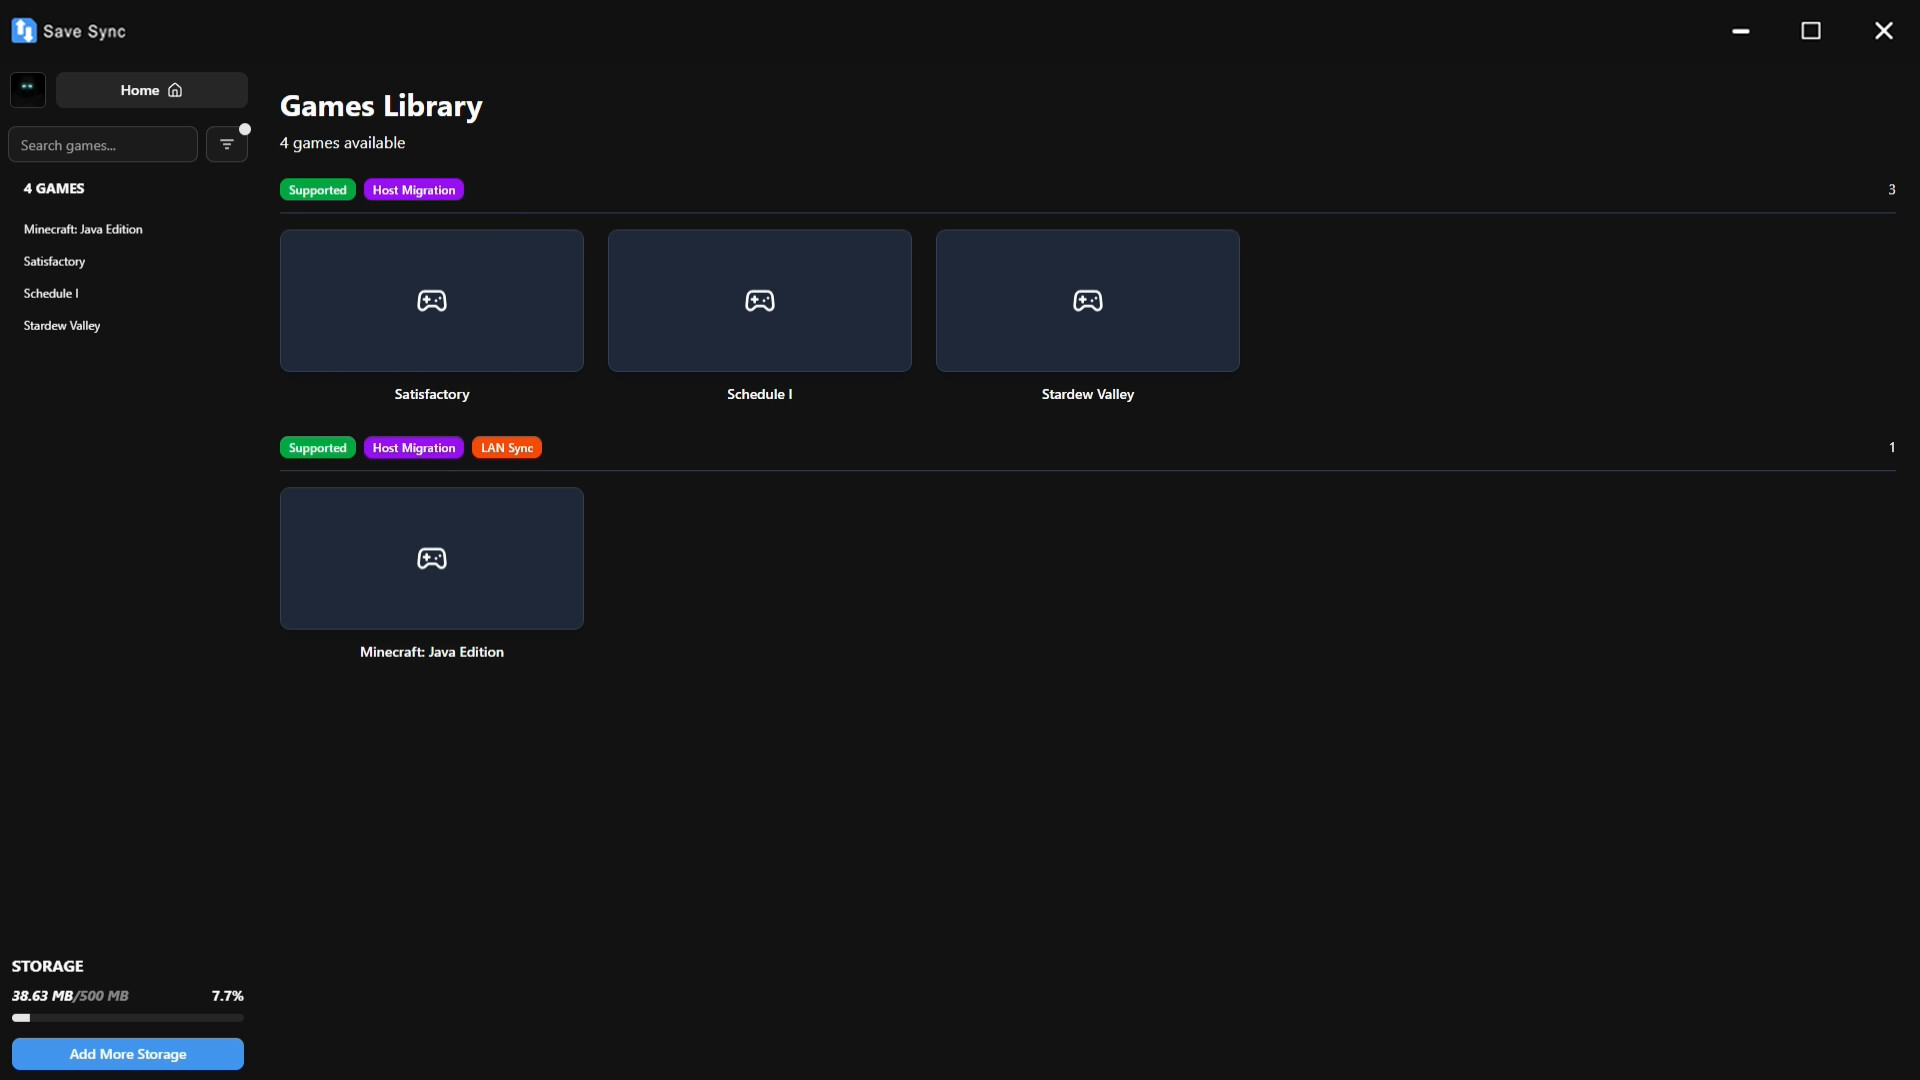Select Stardew Valley in the sidebar list

coord(62,325)
